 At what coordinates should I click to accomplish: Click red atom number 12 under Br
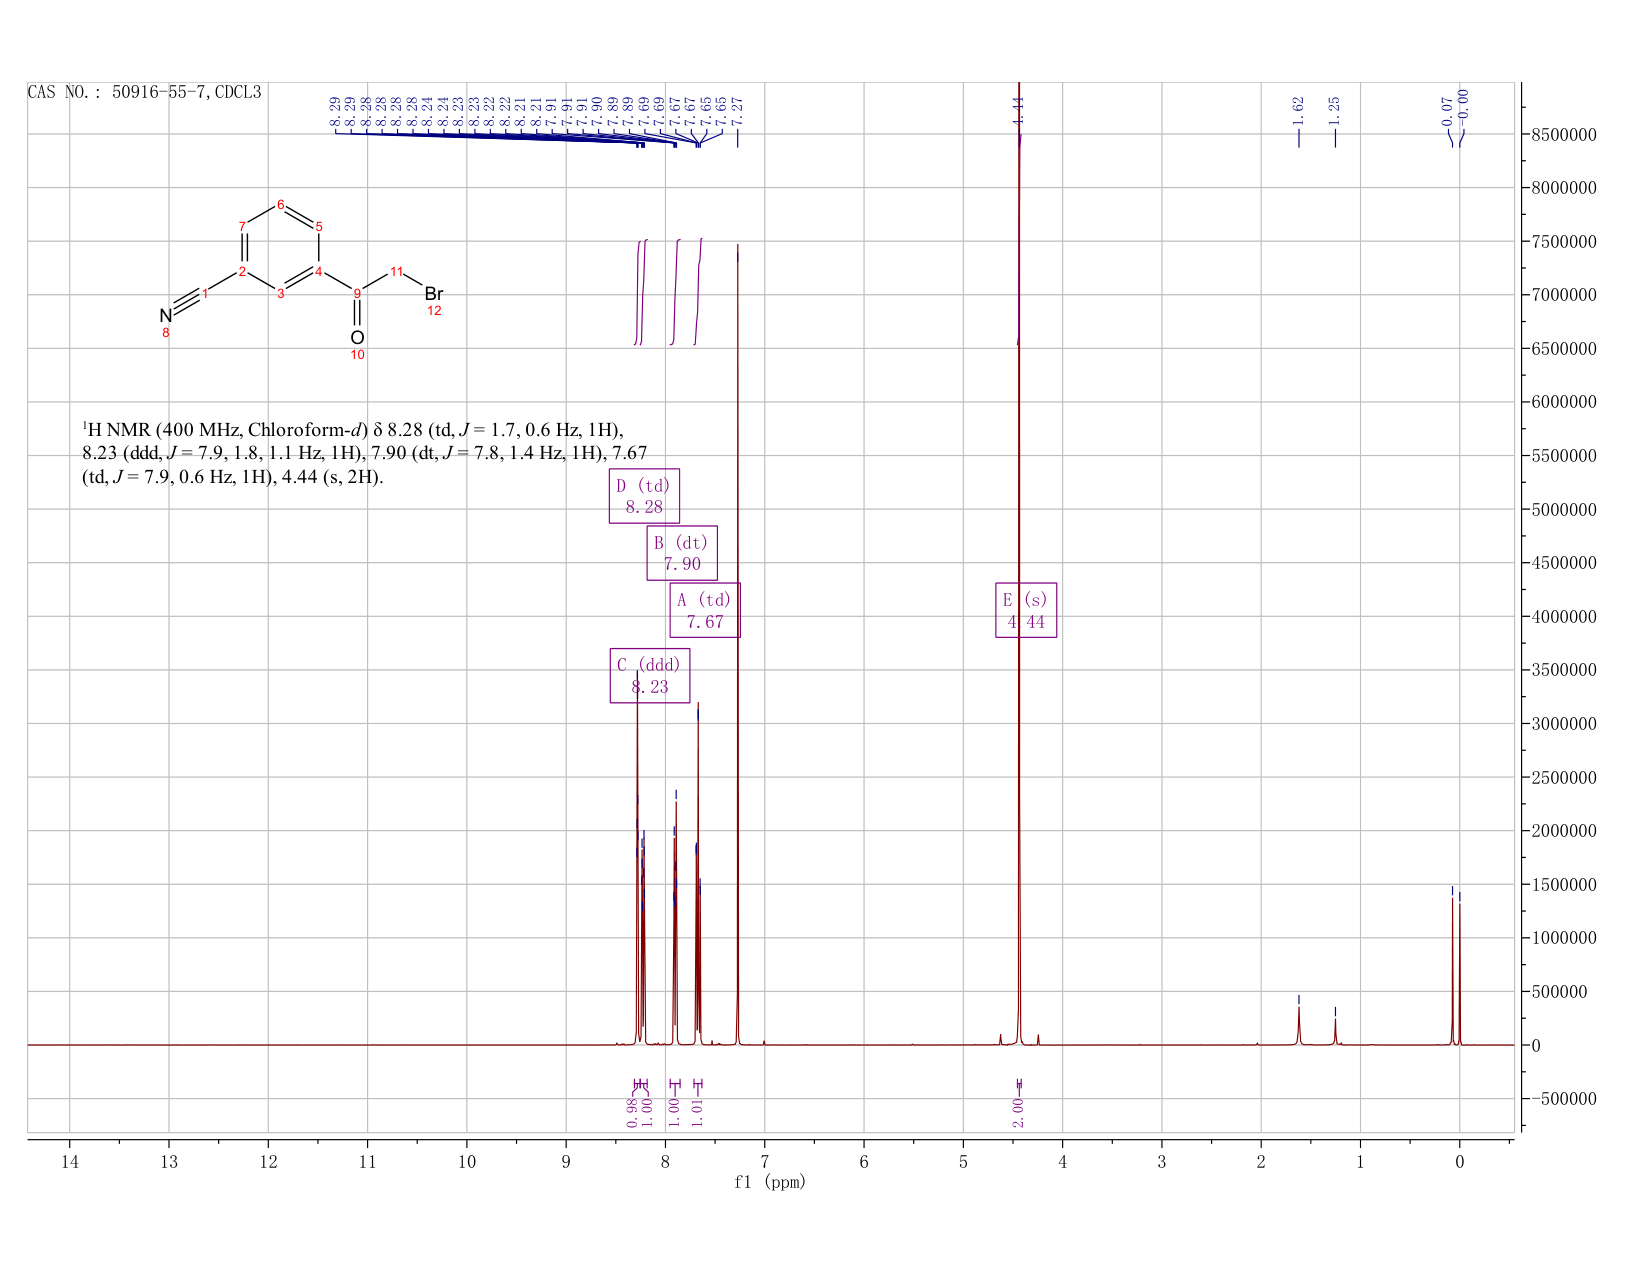pos(434,311)
